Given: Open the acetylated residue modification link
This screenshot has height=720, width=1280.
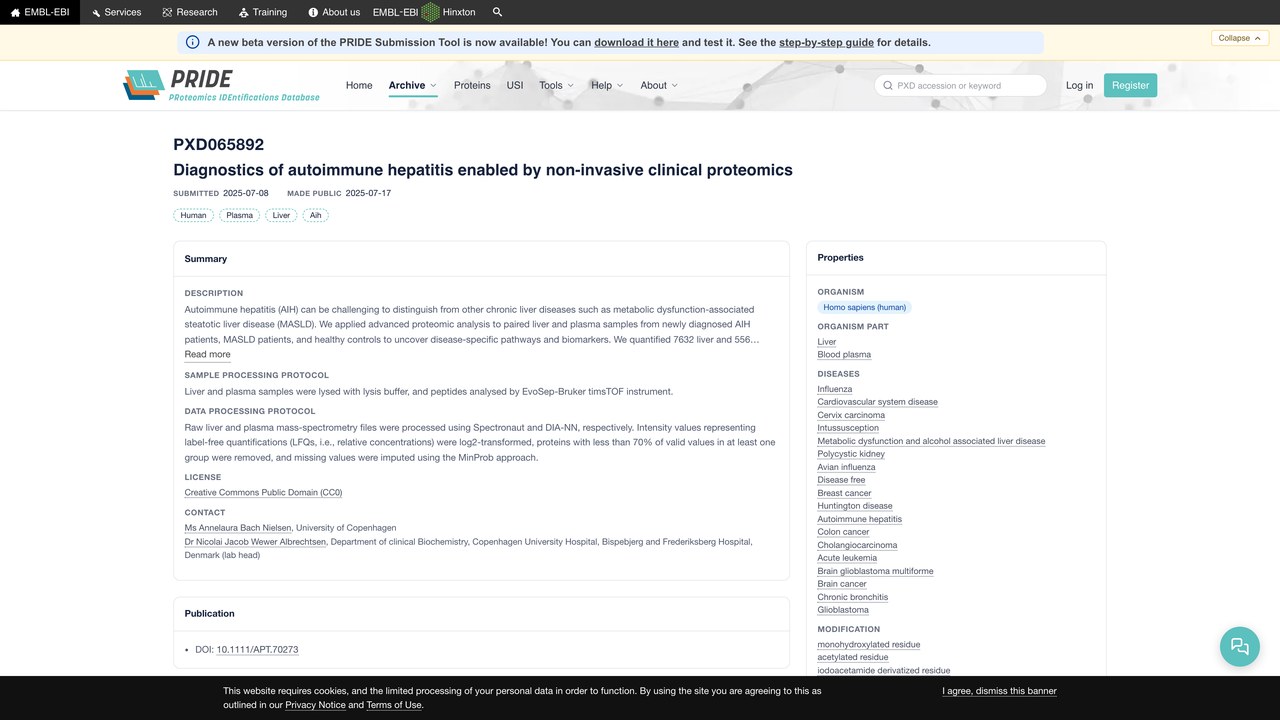Looking at the screenshot, I should pos(853,657).
